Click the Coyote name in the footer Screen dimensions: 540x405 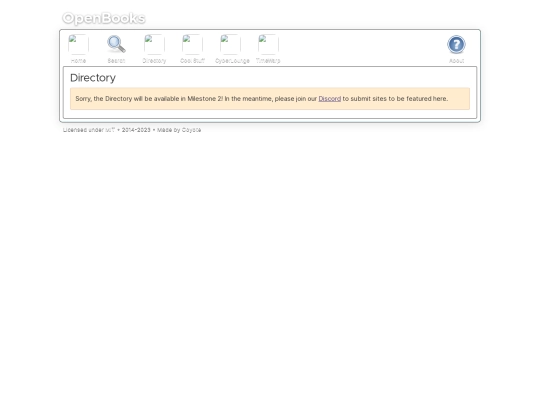[x=191, y=130]
